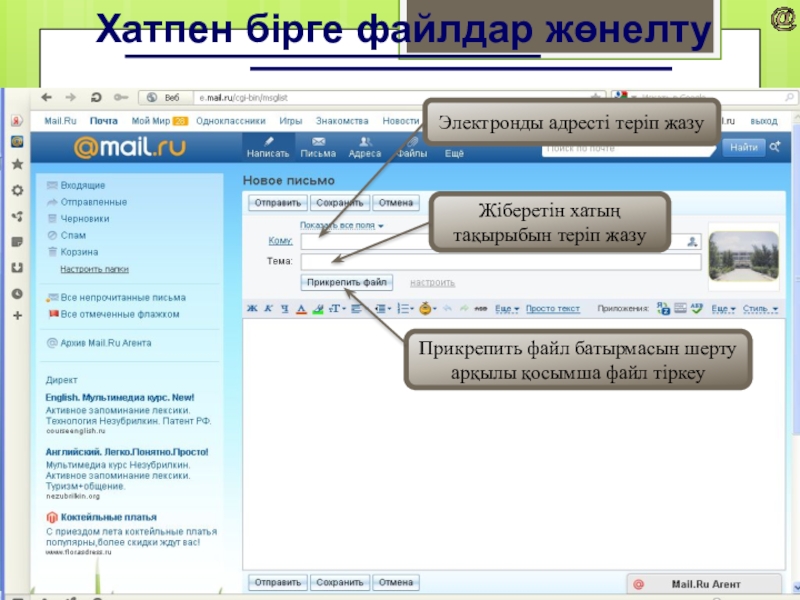Click the Написать compose icon
The width and height of the screenshot is (800, 600).
[x=268, y=148]
